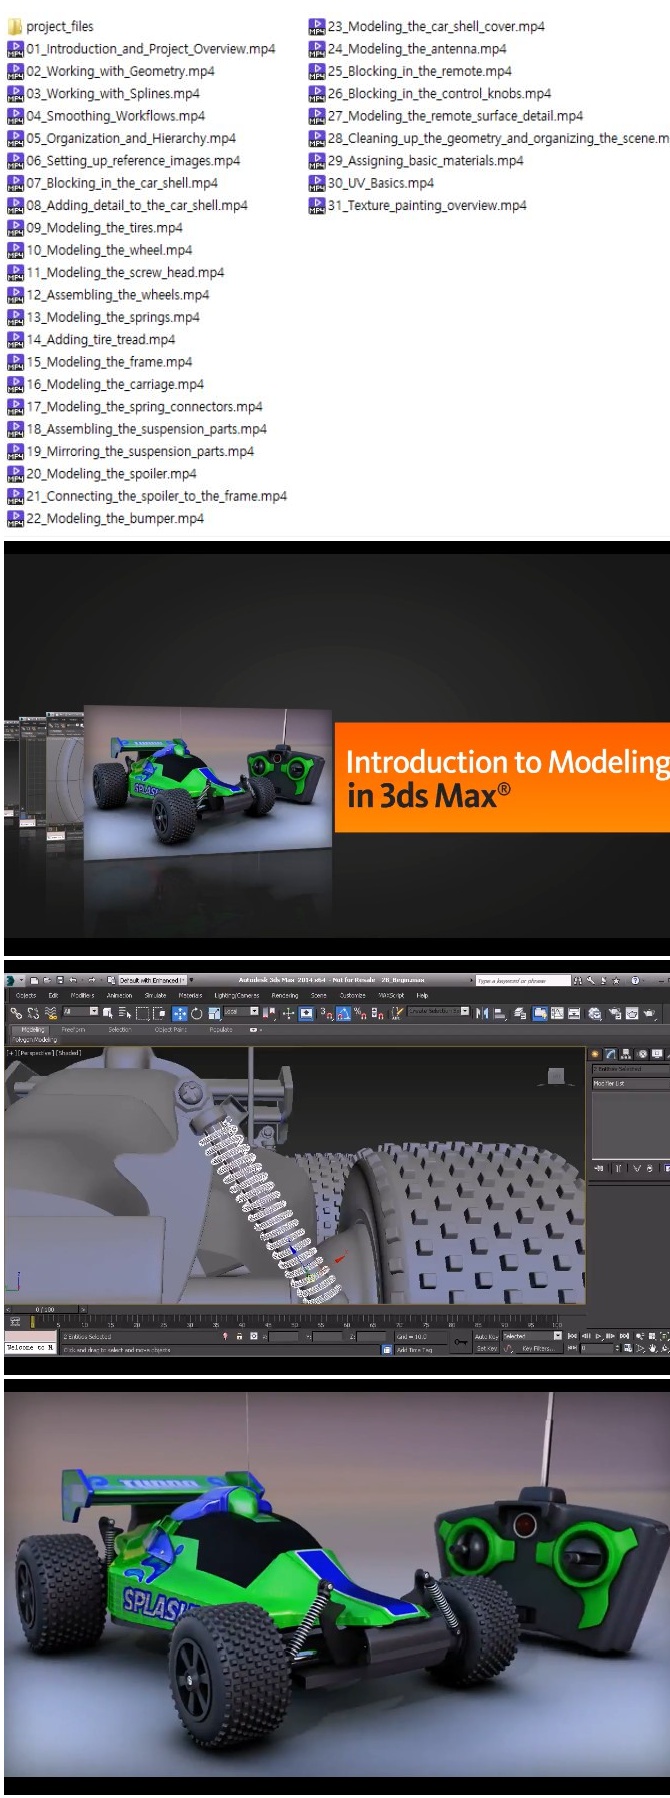Open the Modifiers menu
Viewport: 670px width, 1798px height.
82,995
